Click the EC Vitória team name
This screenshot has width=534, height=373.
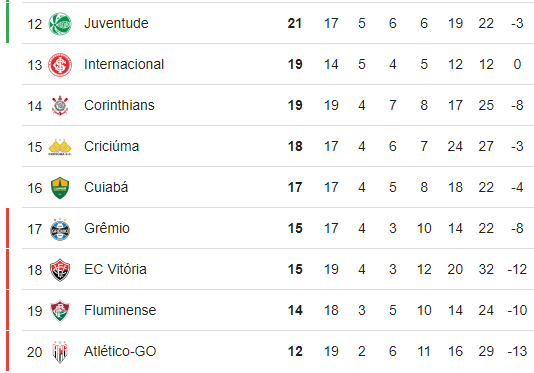[x=115, y=269]
